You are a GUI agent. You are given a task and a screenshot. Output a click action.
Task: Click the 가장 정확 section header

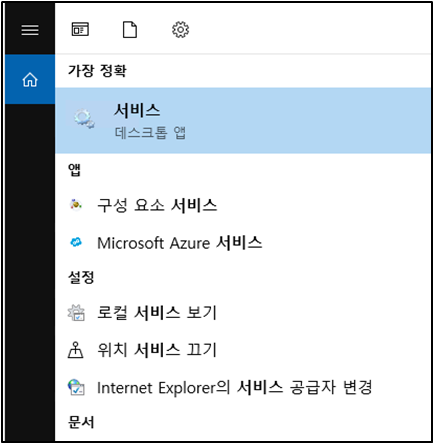click(x=97, y=71)
